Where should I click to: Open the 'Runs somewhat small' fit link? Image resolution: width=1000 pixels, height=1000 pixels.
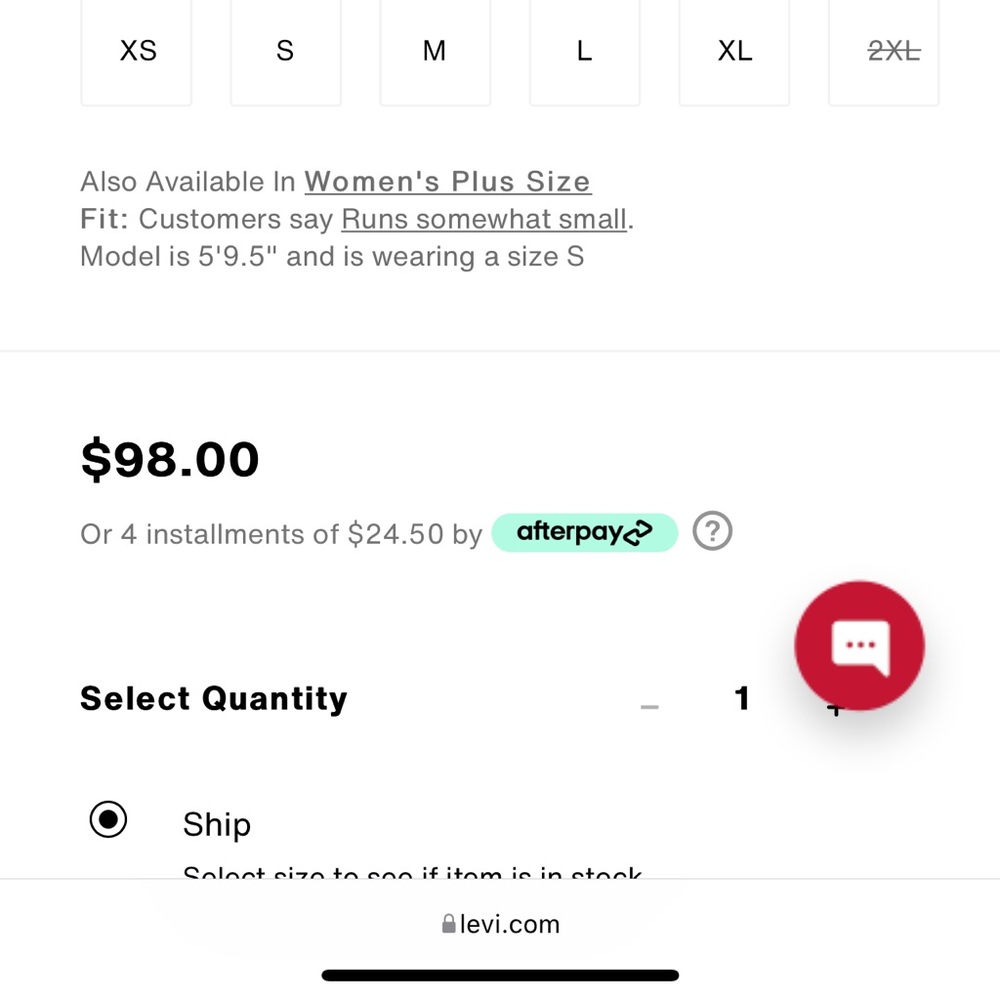point(485,219)
